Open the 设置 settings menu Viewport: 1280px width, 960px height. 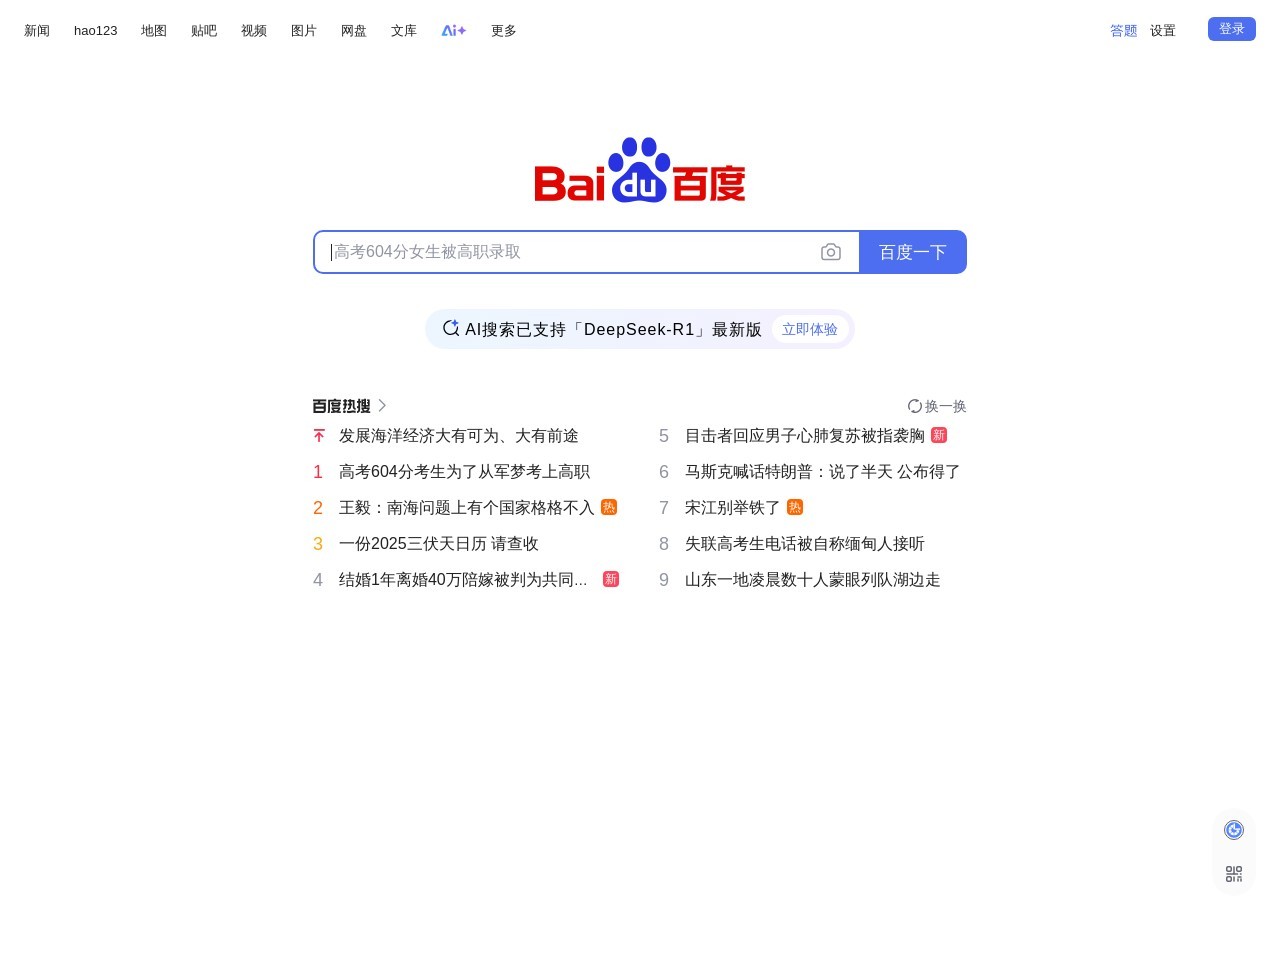tap(1163, 31)
